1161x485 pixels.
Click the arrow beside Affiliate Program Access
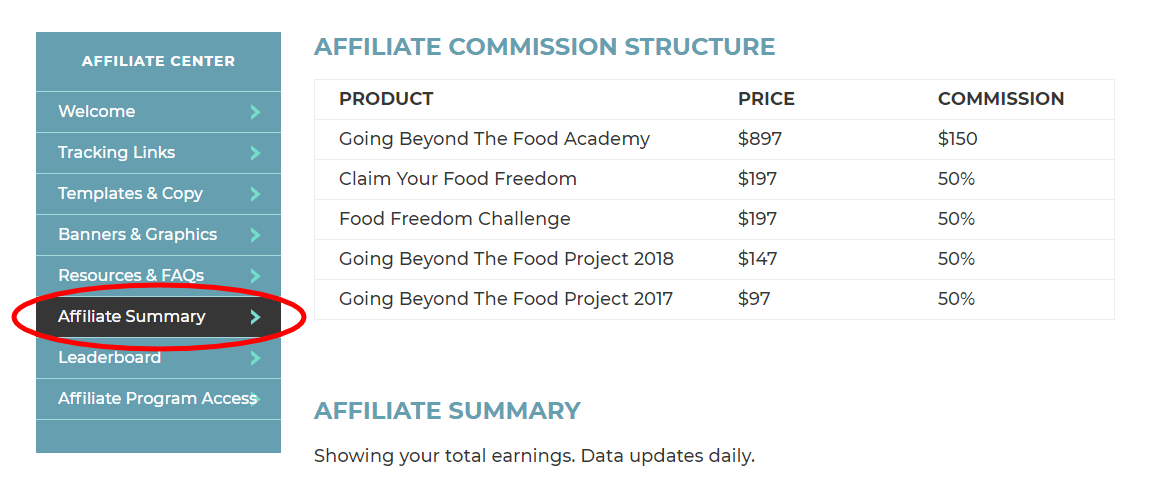[255, 399]
